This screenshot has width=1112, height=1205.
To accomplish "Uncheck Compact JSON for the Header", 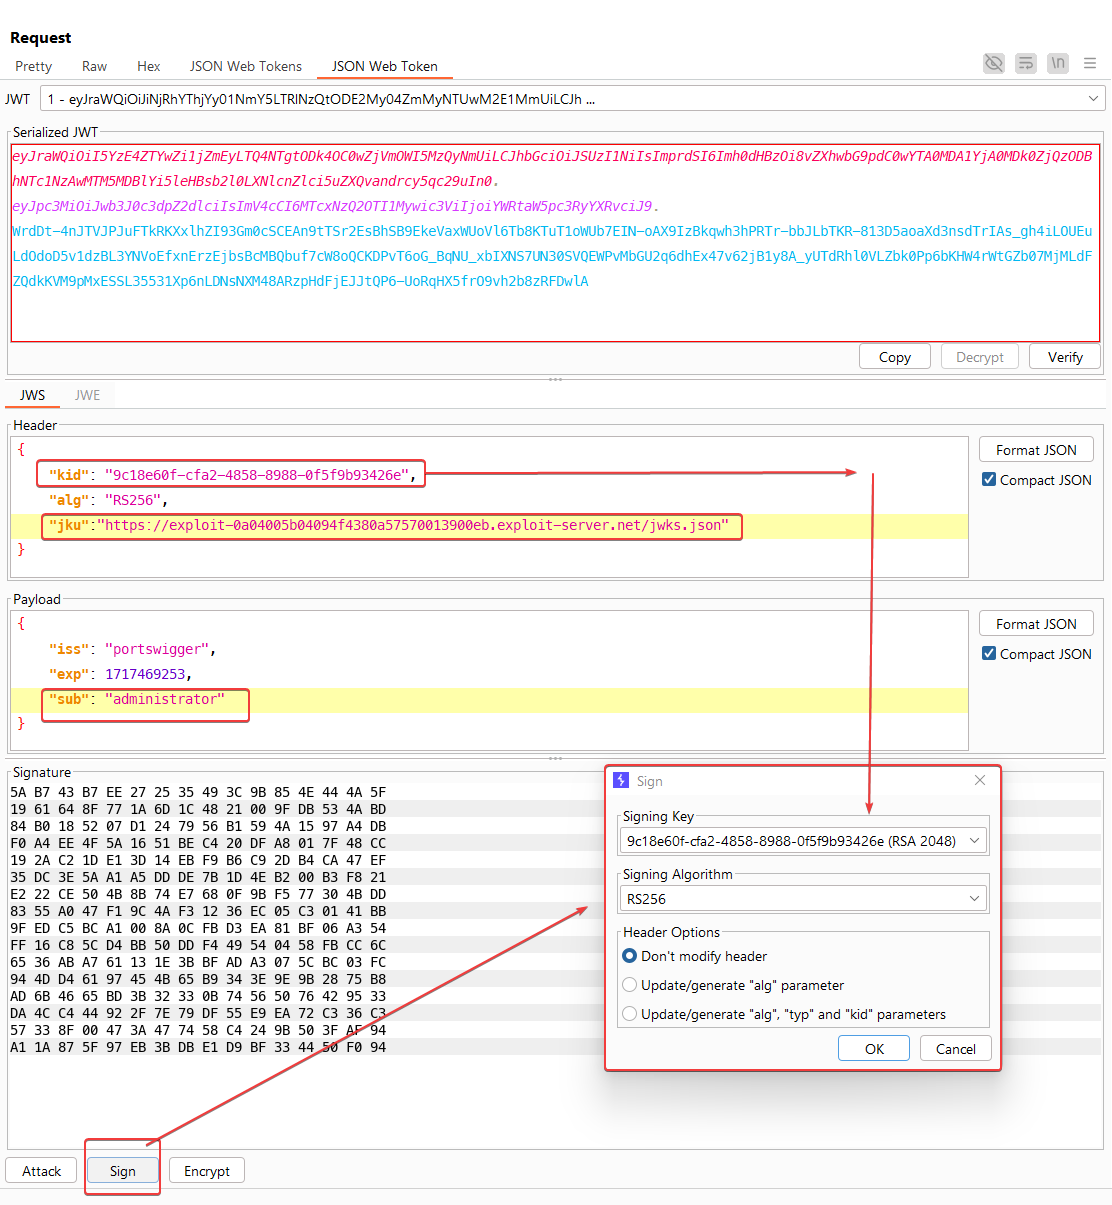I will click(989, 480).
